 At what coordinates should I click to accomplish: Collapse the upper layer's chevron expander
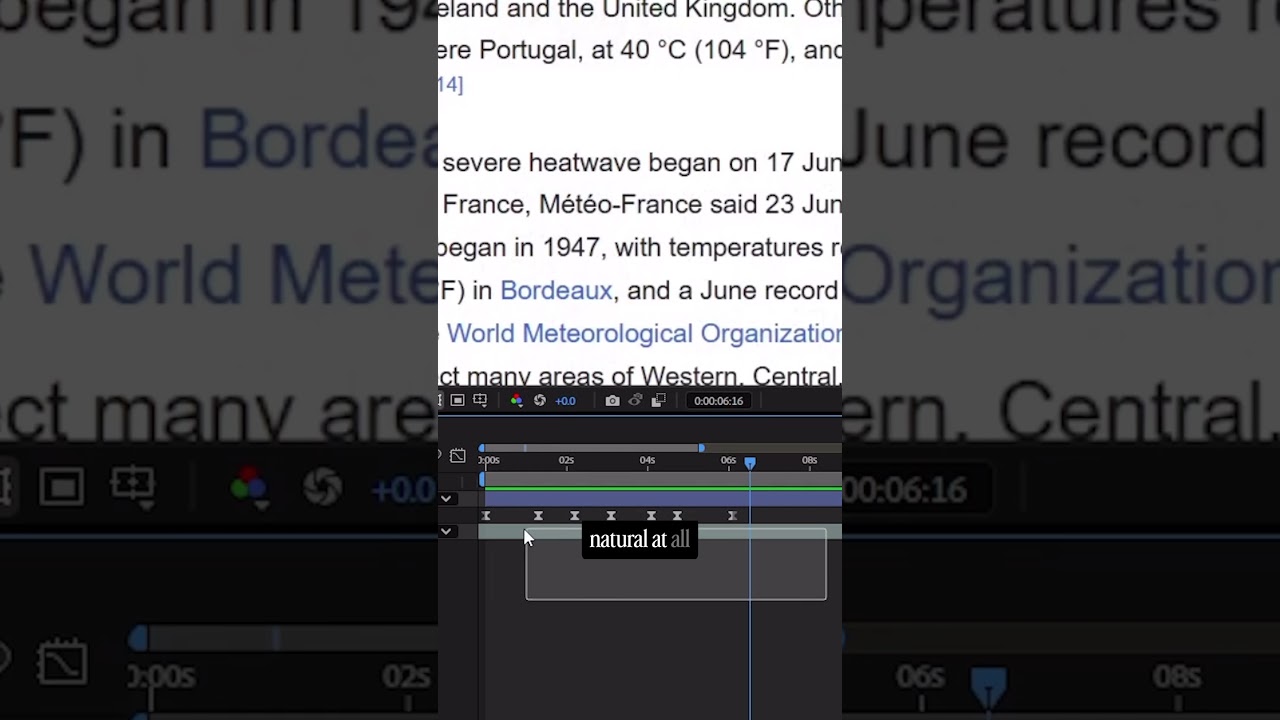[446, 498]
